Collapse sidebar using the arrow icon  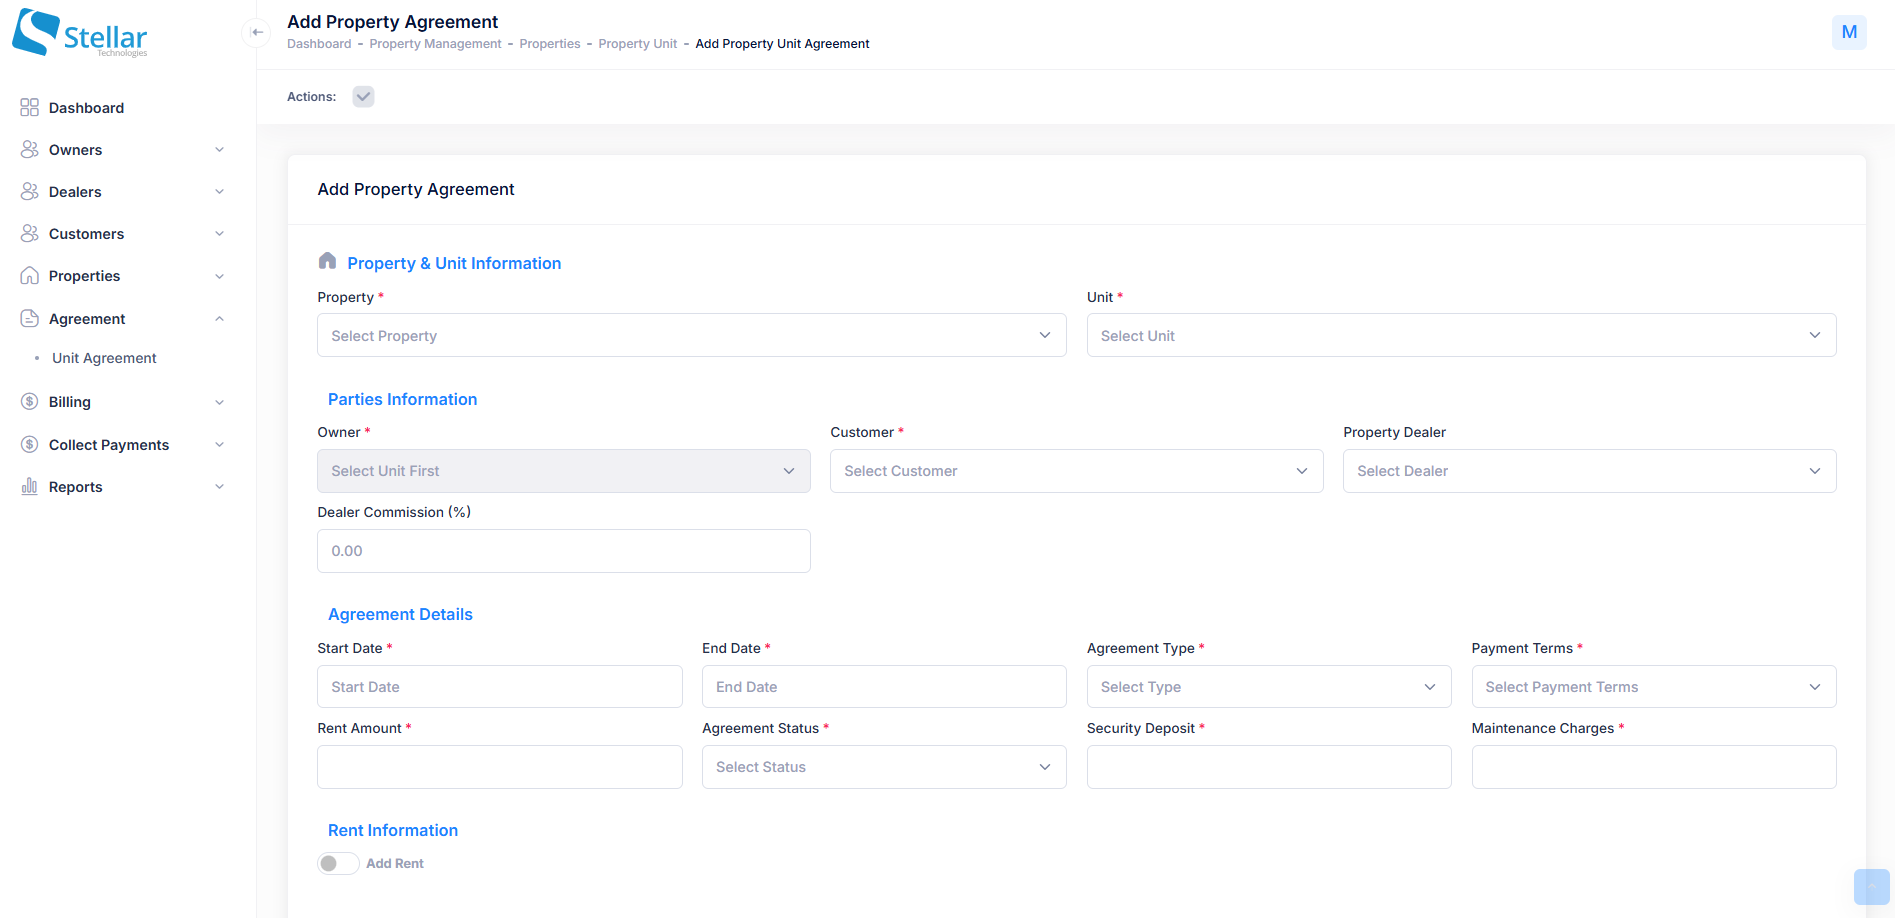coord(257,33)
